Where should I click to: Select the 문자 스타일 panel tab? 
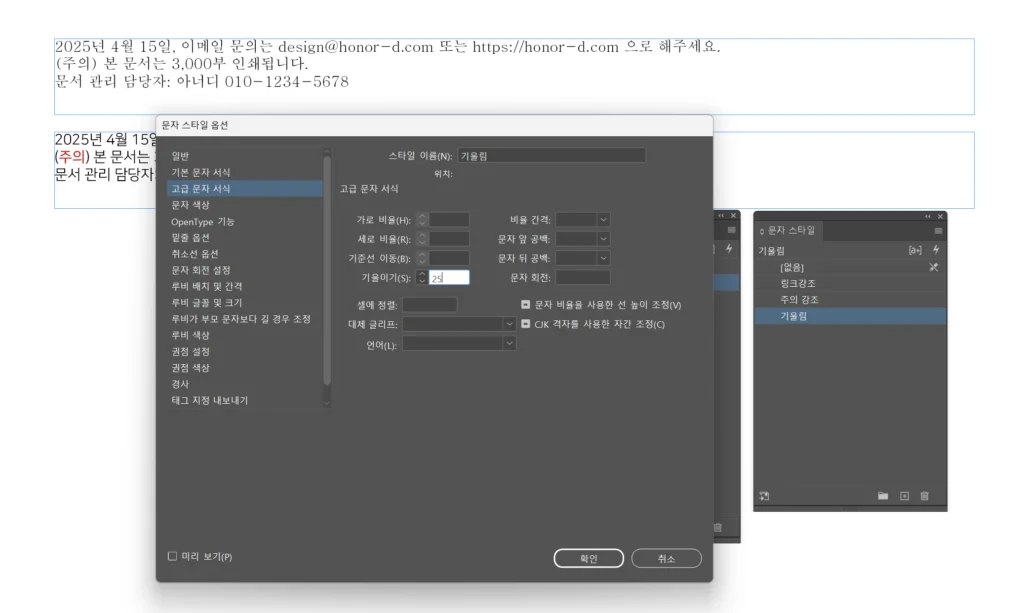[x=788, y=230]
